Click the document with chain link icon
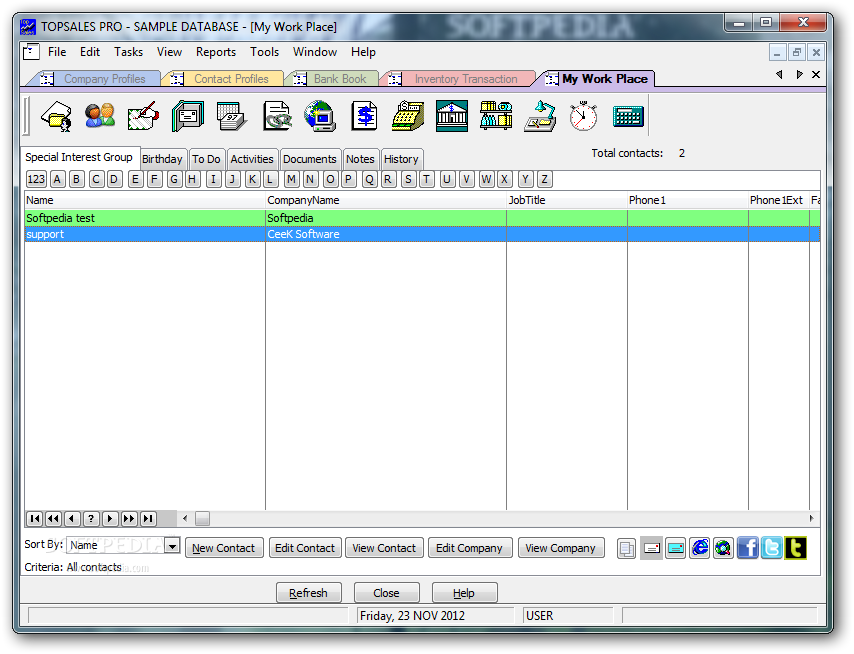 (277, 116)
